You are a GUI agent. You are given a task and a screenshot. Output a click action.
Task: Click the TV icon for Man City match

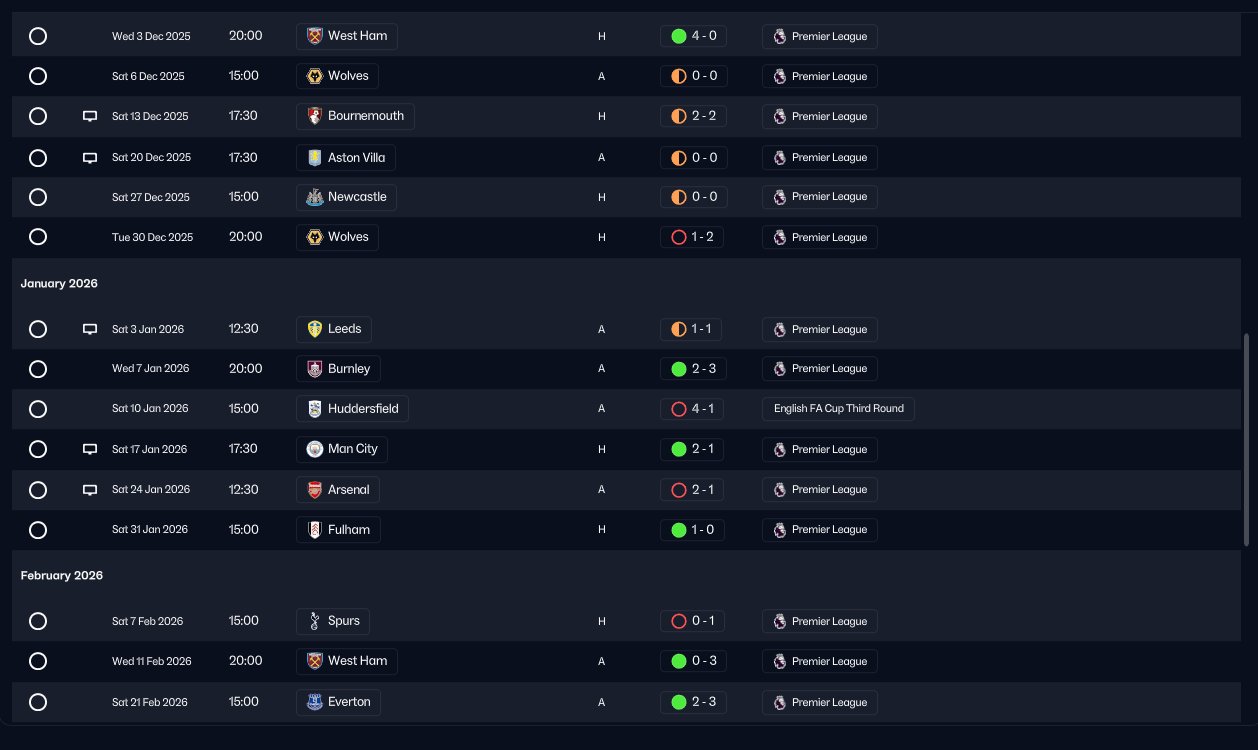[90, 450]
